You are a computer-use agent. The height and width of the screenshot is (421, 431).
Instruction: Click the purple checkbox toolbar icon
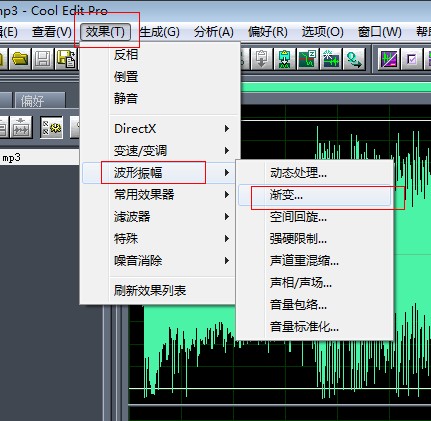click(412, 59)
